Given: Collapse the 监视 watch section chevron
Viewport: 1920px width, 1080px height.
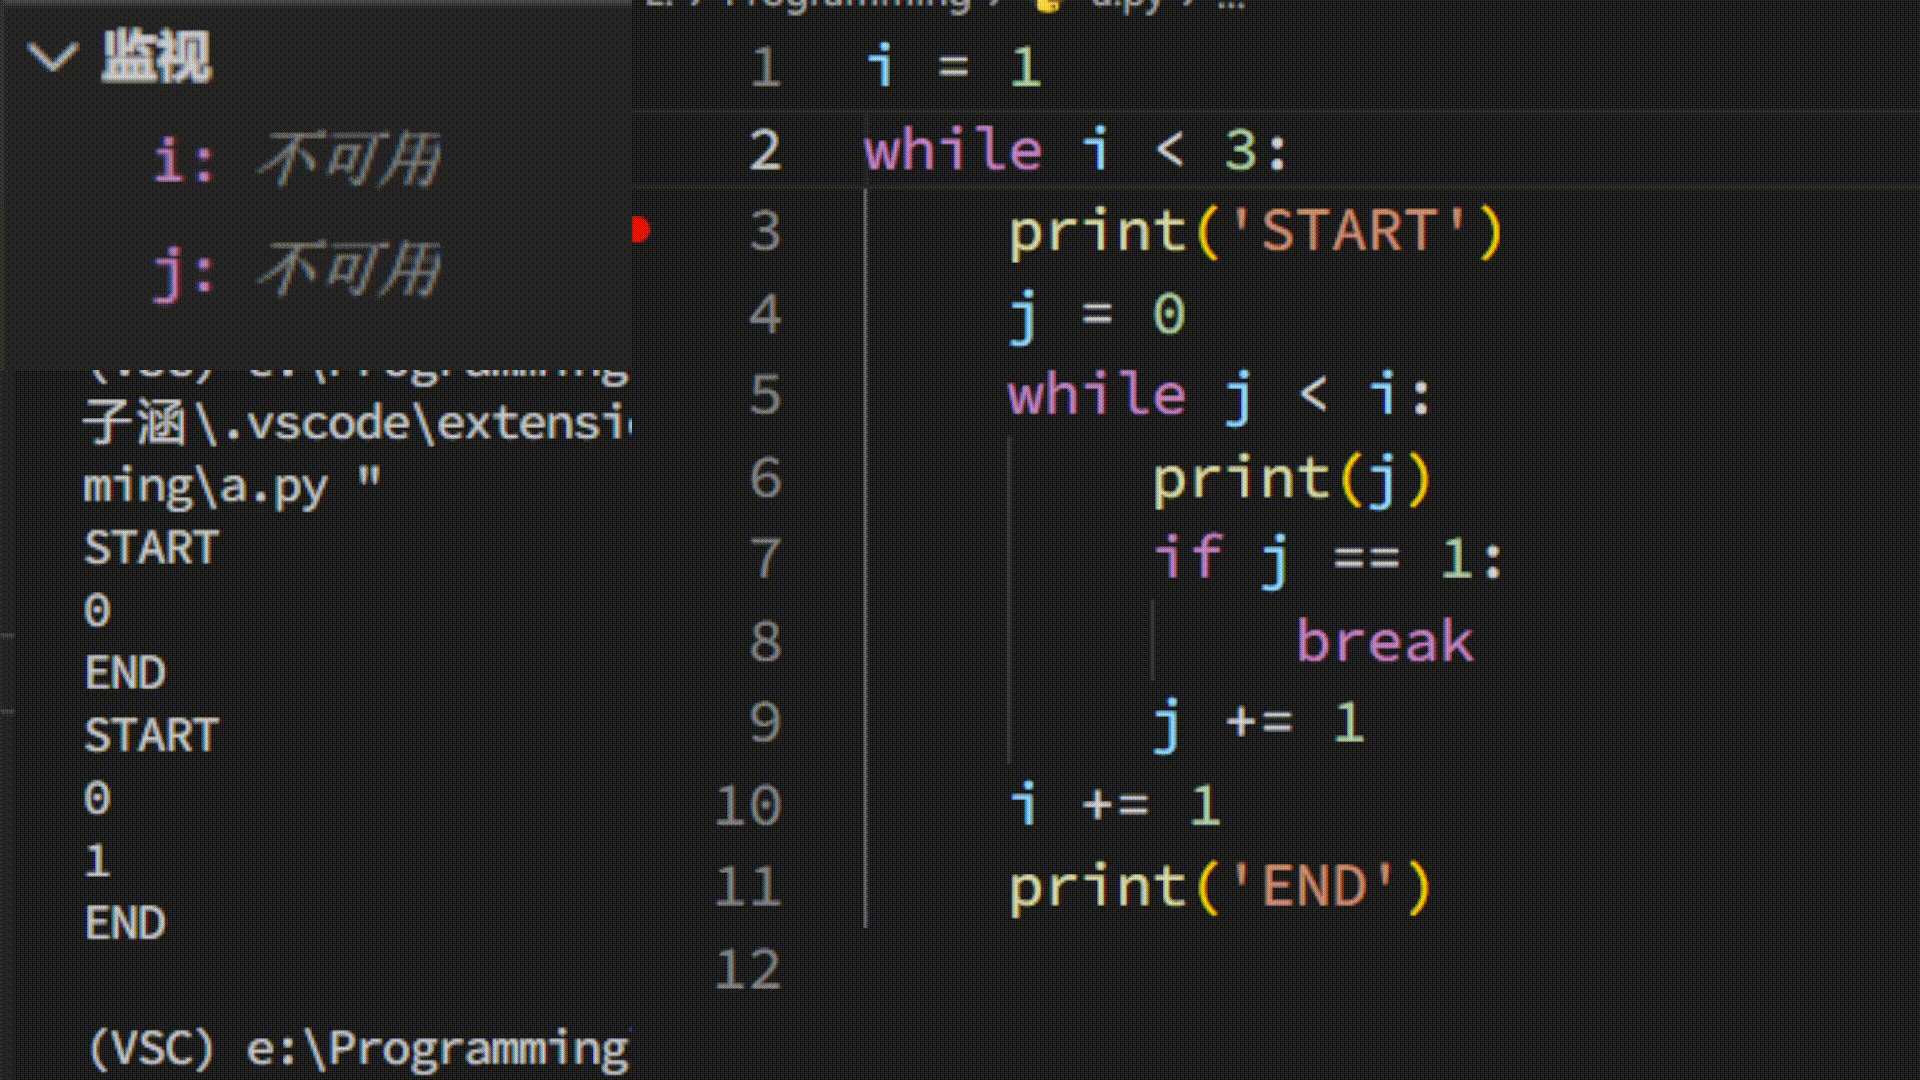Looking at the screenshot, I should coord(51,57).
